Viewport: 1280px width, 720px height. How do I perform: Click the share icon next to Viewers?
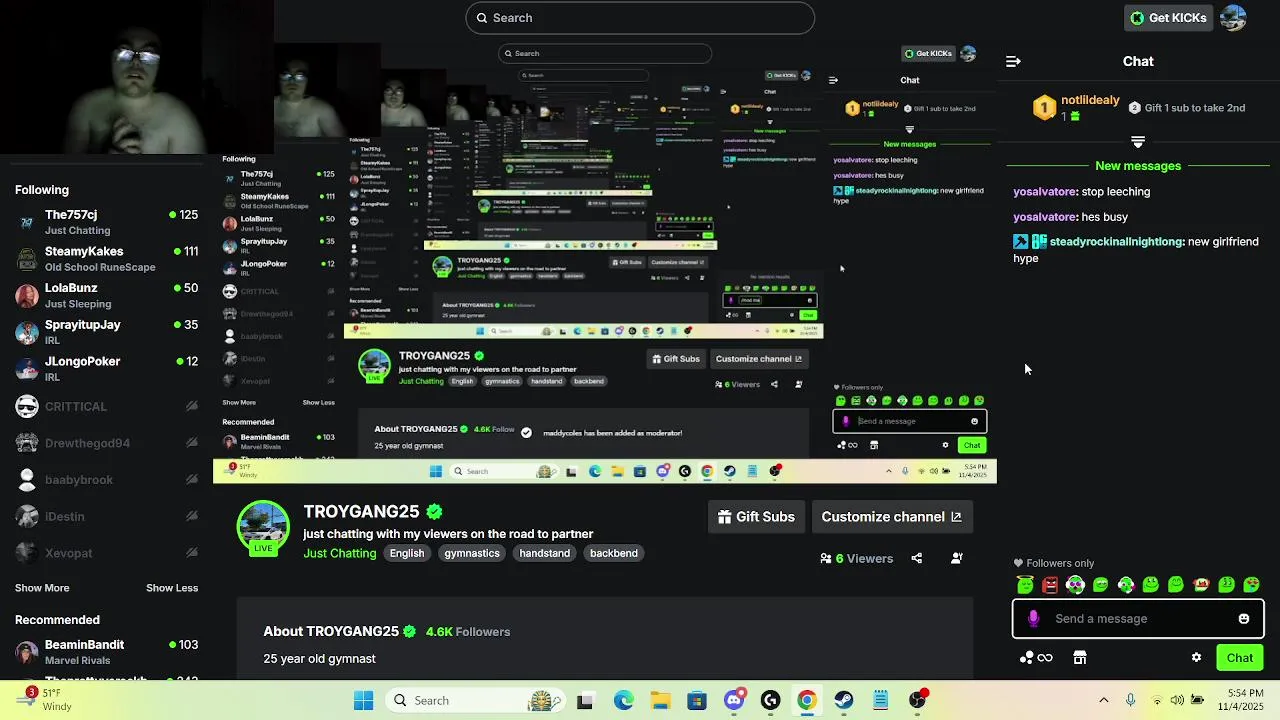tap(917, 558)
